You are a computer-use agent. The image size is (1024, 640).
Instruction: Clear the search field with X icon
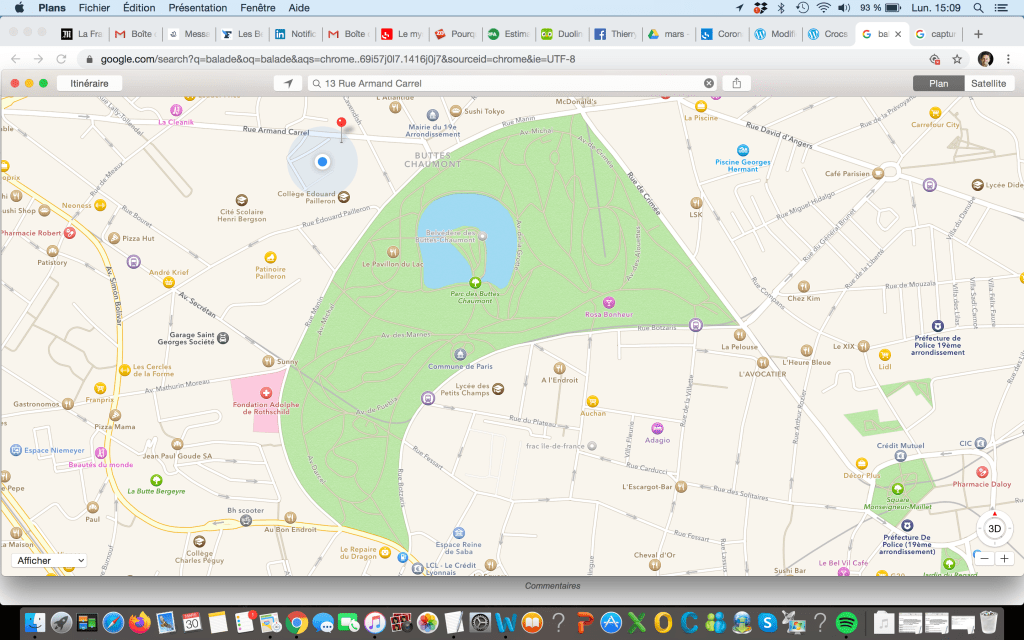click(x=709, y=83)
